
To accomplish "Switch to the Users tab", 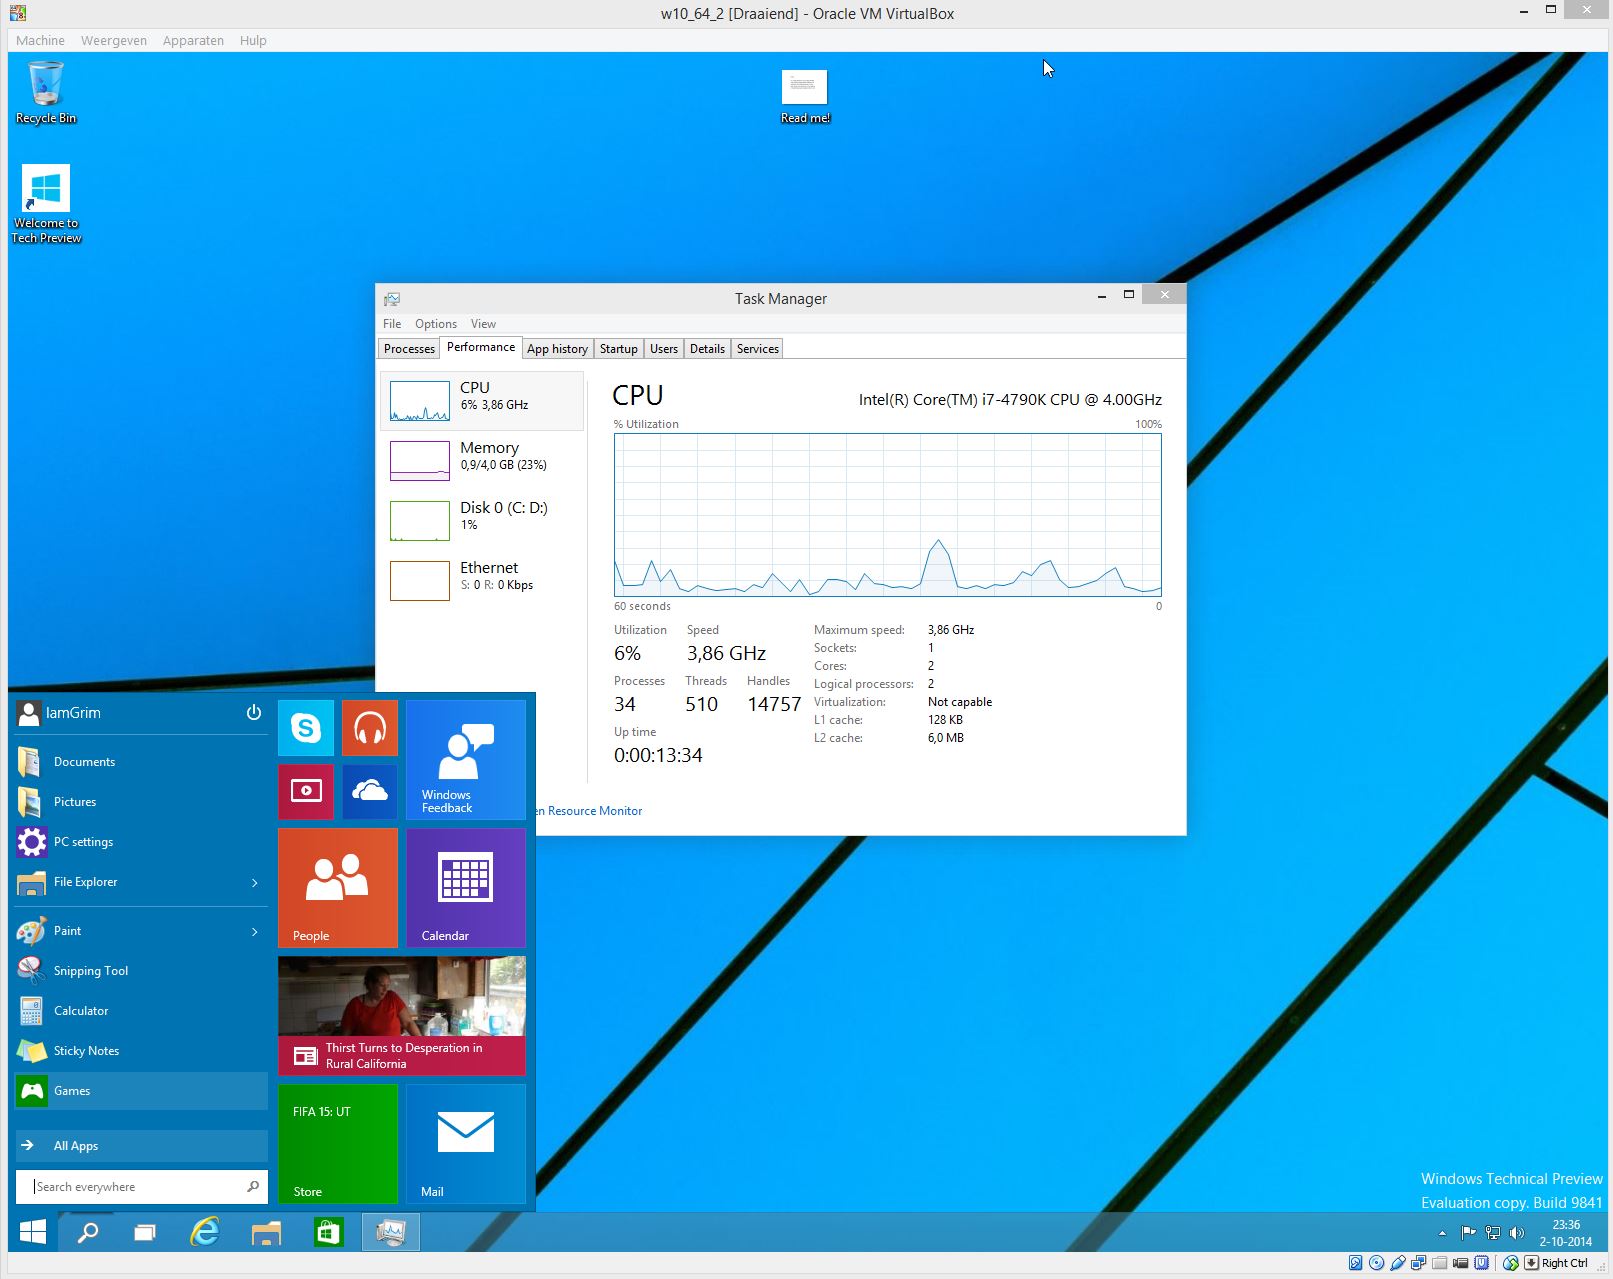I will (x=663, y=349).
